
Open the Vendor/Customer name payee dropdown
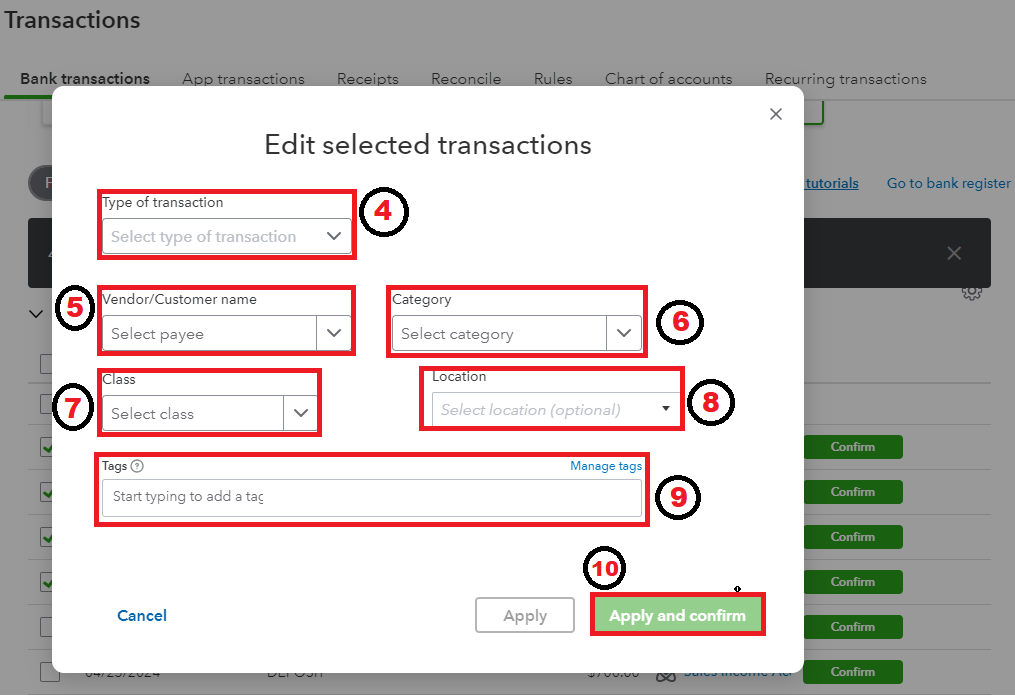(x=334, y=333)
